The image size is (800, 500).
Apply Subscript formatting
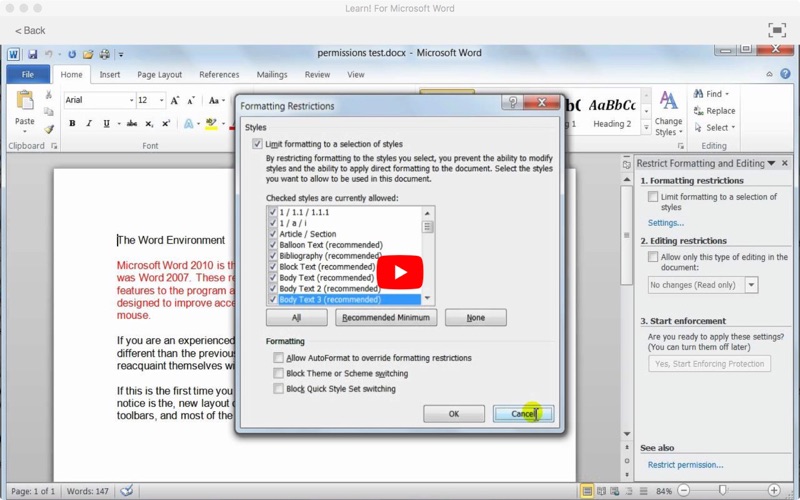[149, 123]
